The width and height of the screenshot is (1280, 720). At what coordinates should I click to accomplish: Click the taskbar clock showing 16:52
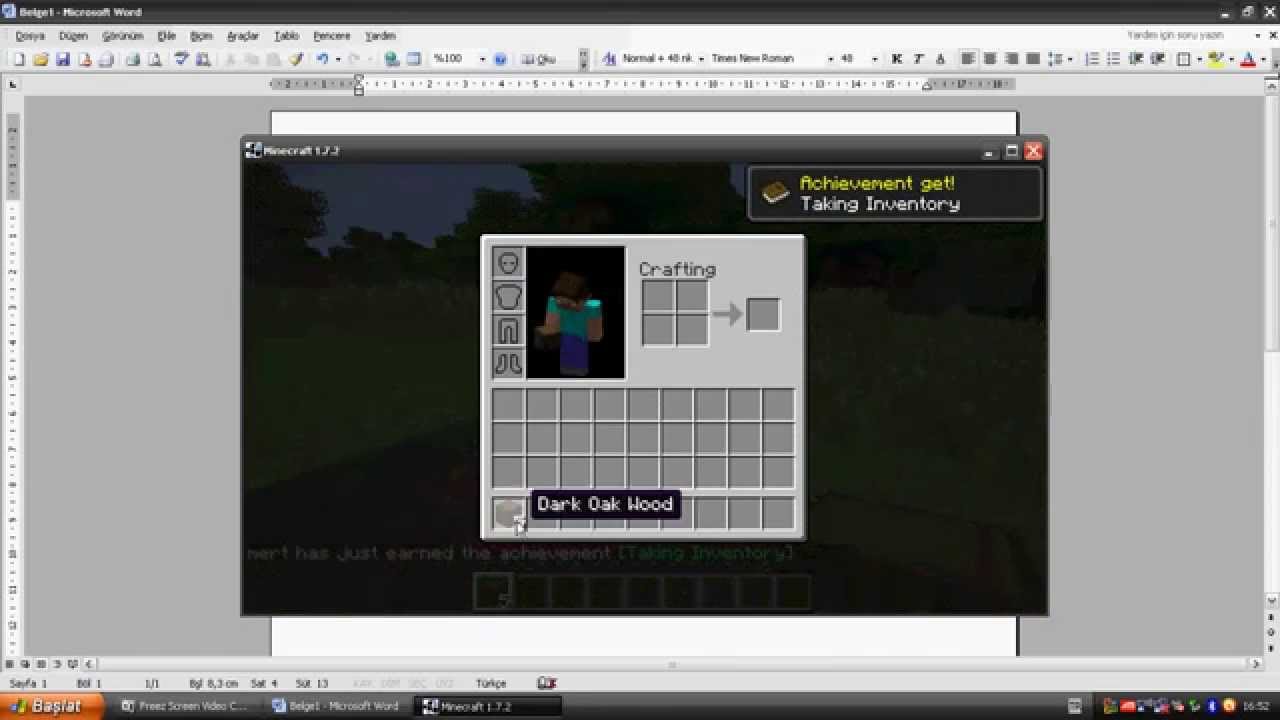tap(1254, 706)
